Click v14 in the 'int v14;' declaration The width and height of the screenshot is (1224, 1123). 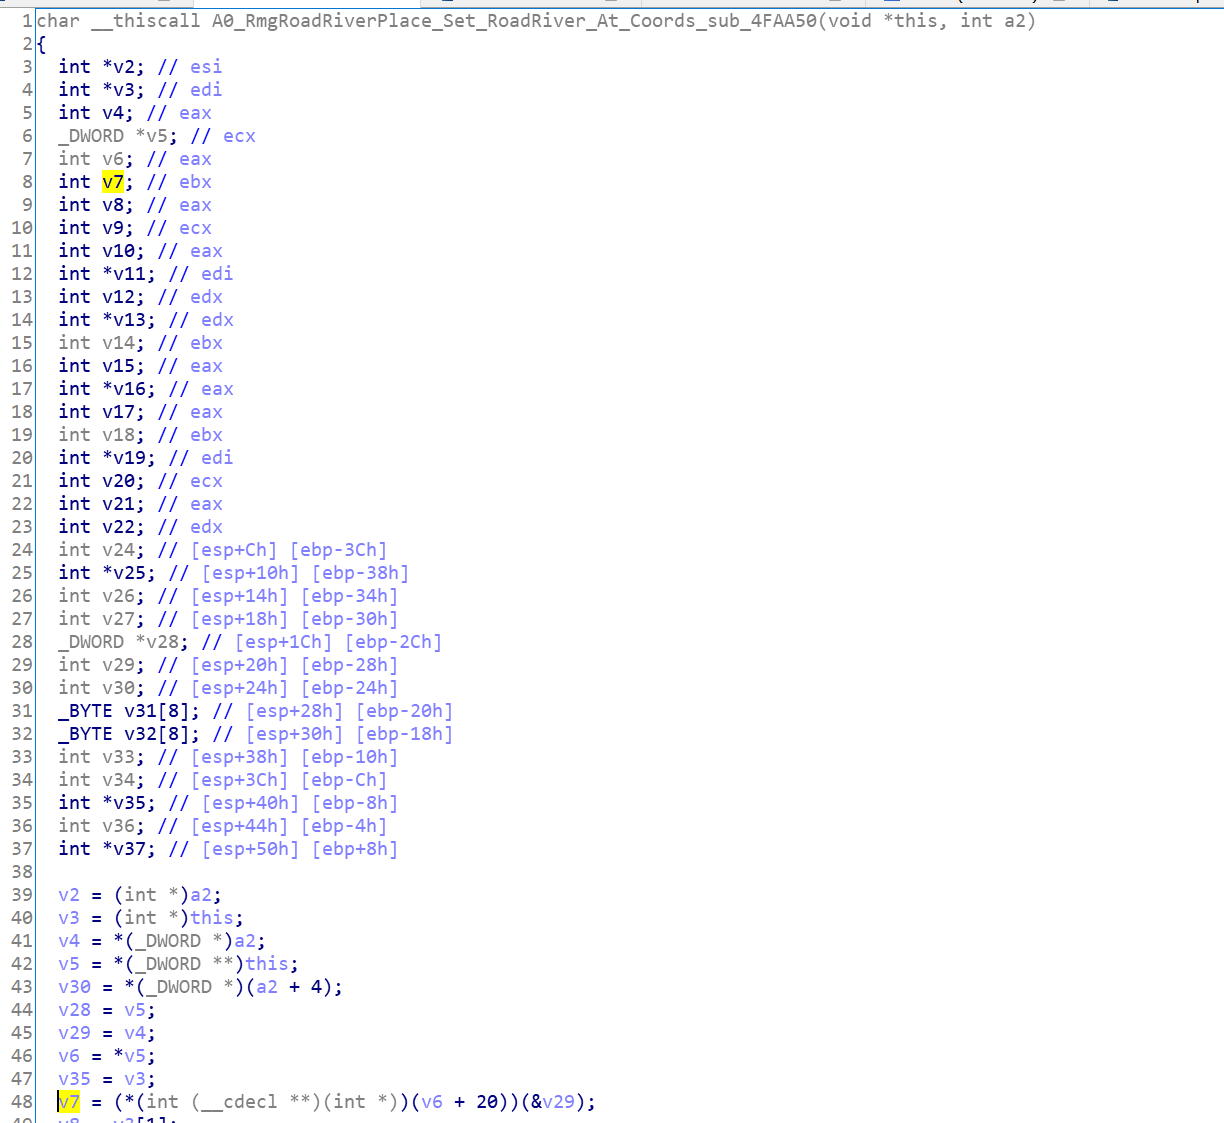point(118,343)
